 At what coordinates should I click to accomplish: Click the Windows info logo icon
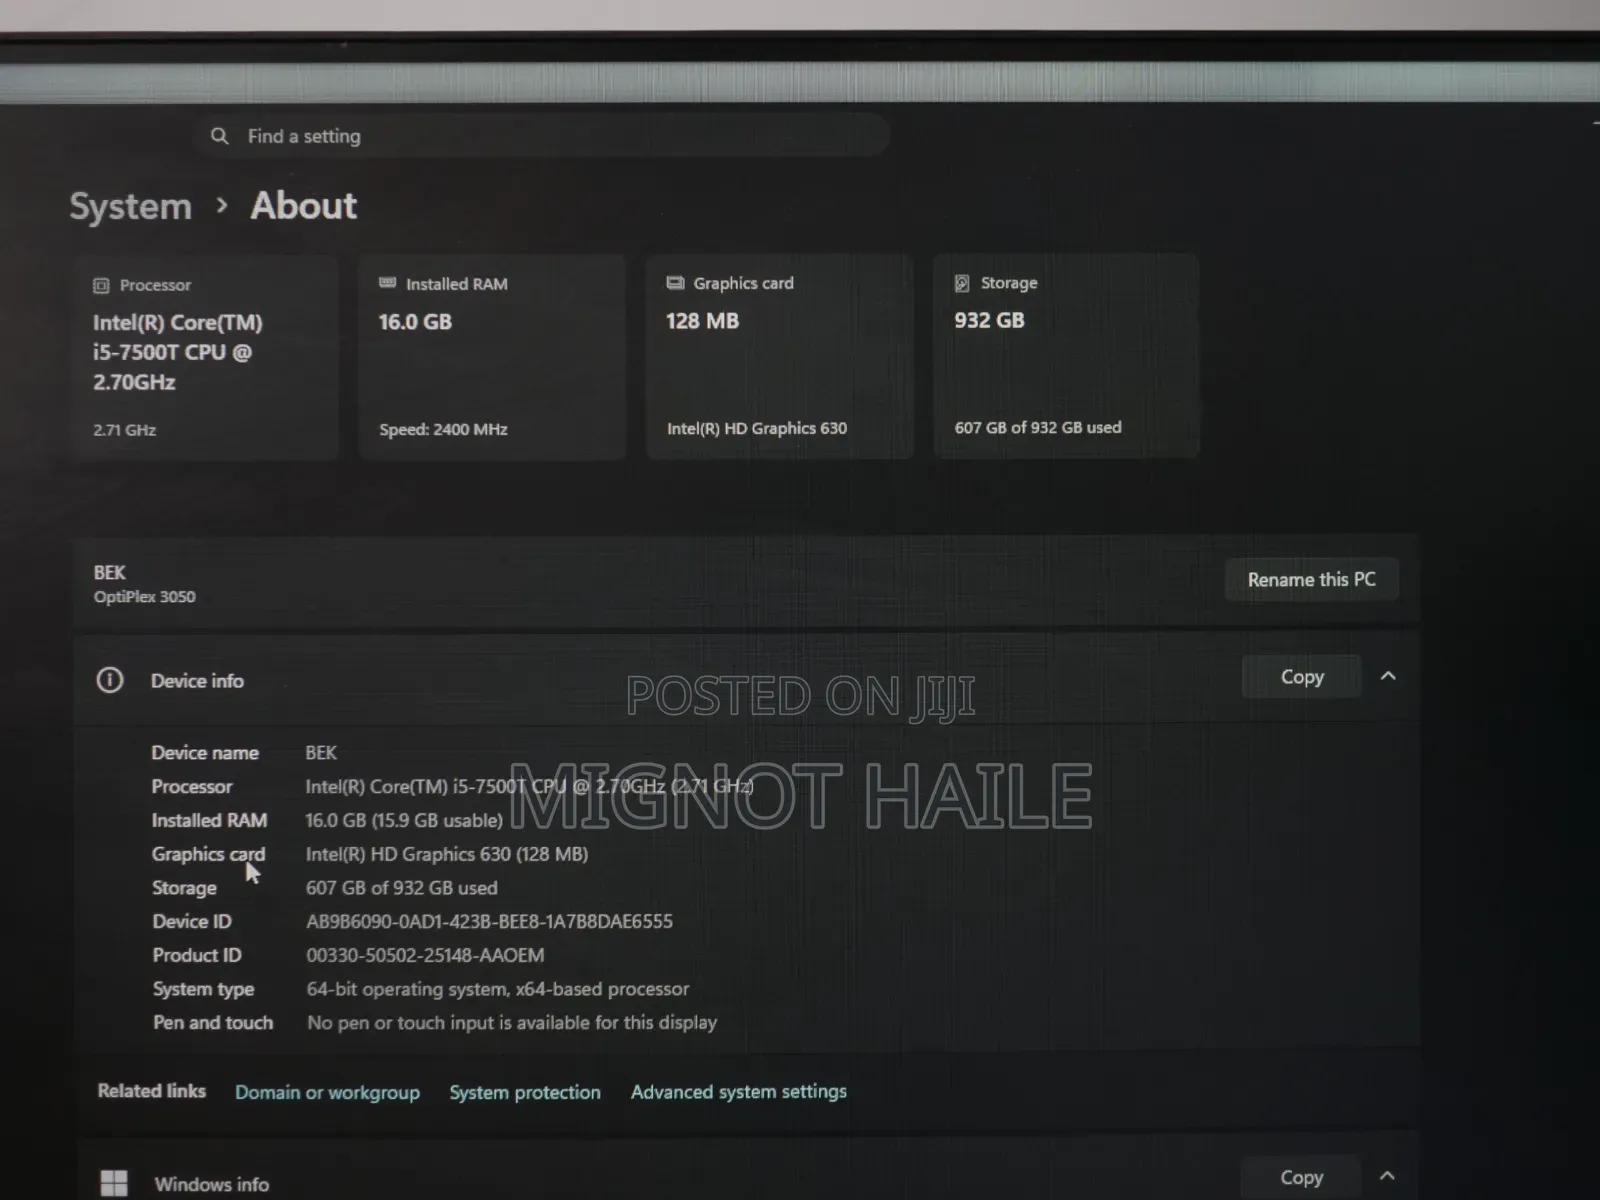click(114, 1183)
